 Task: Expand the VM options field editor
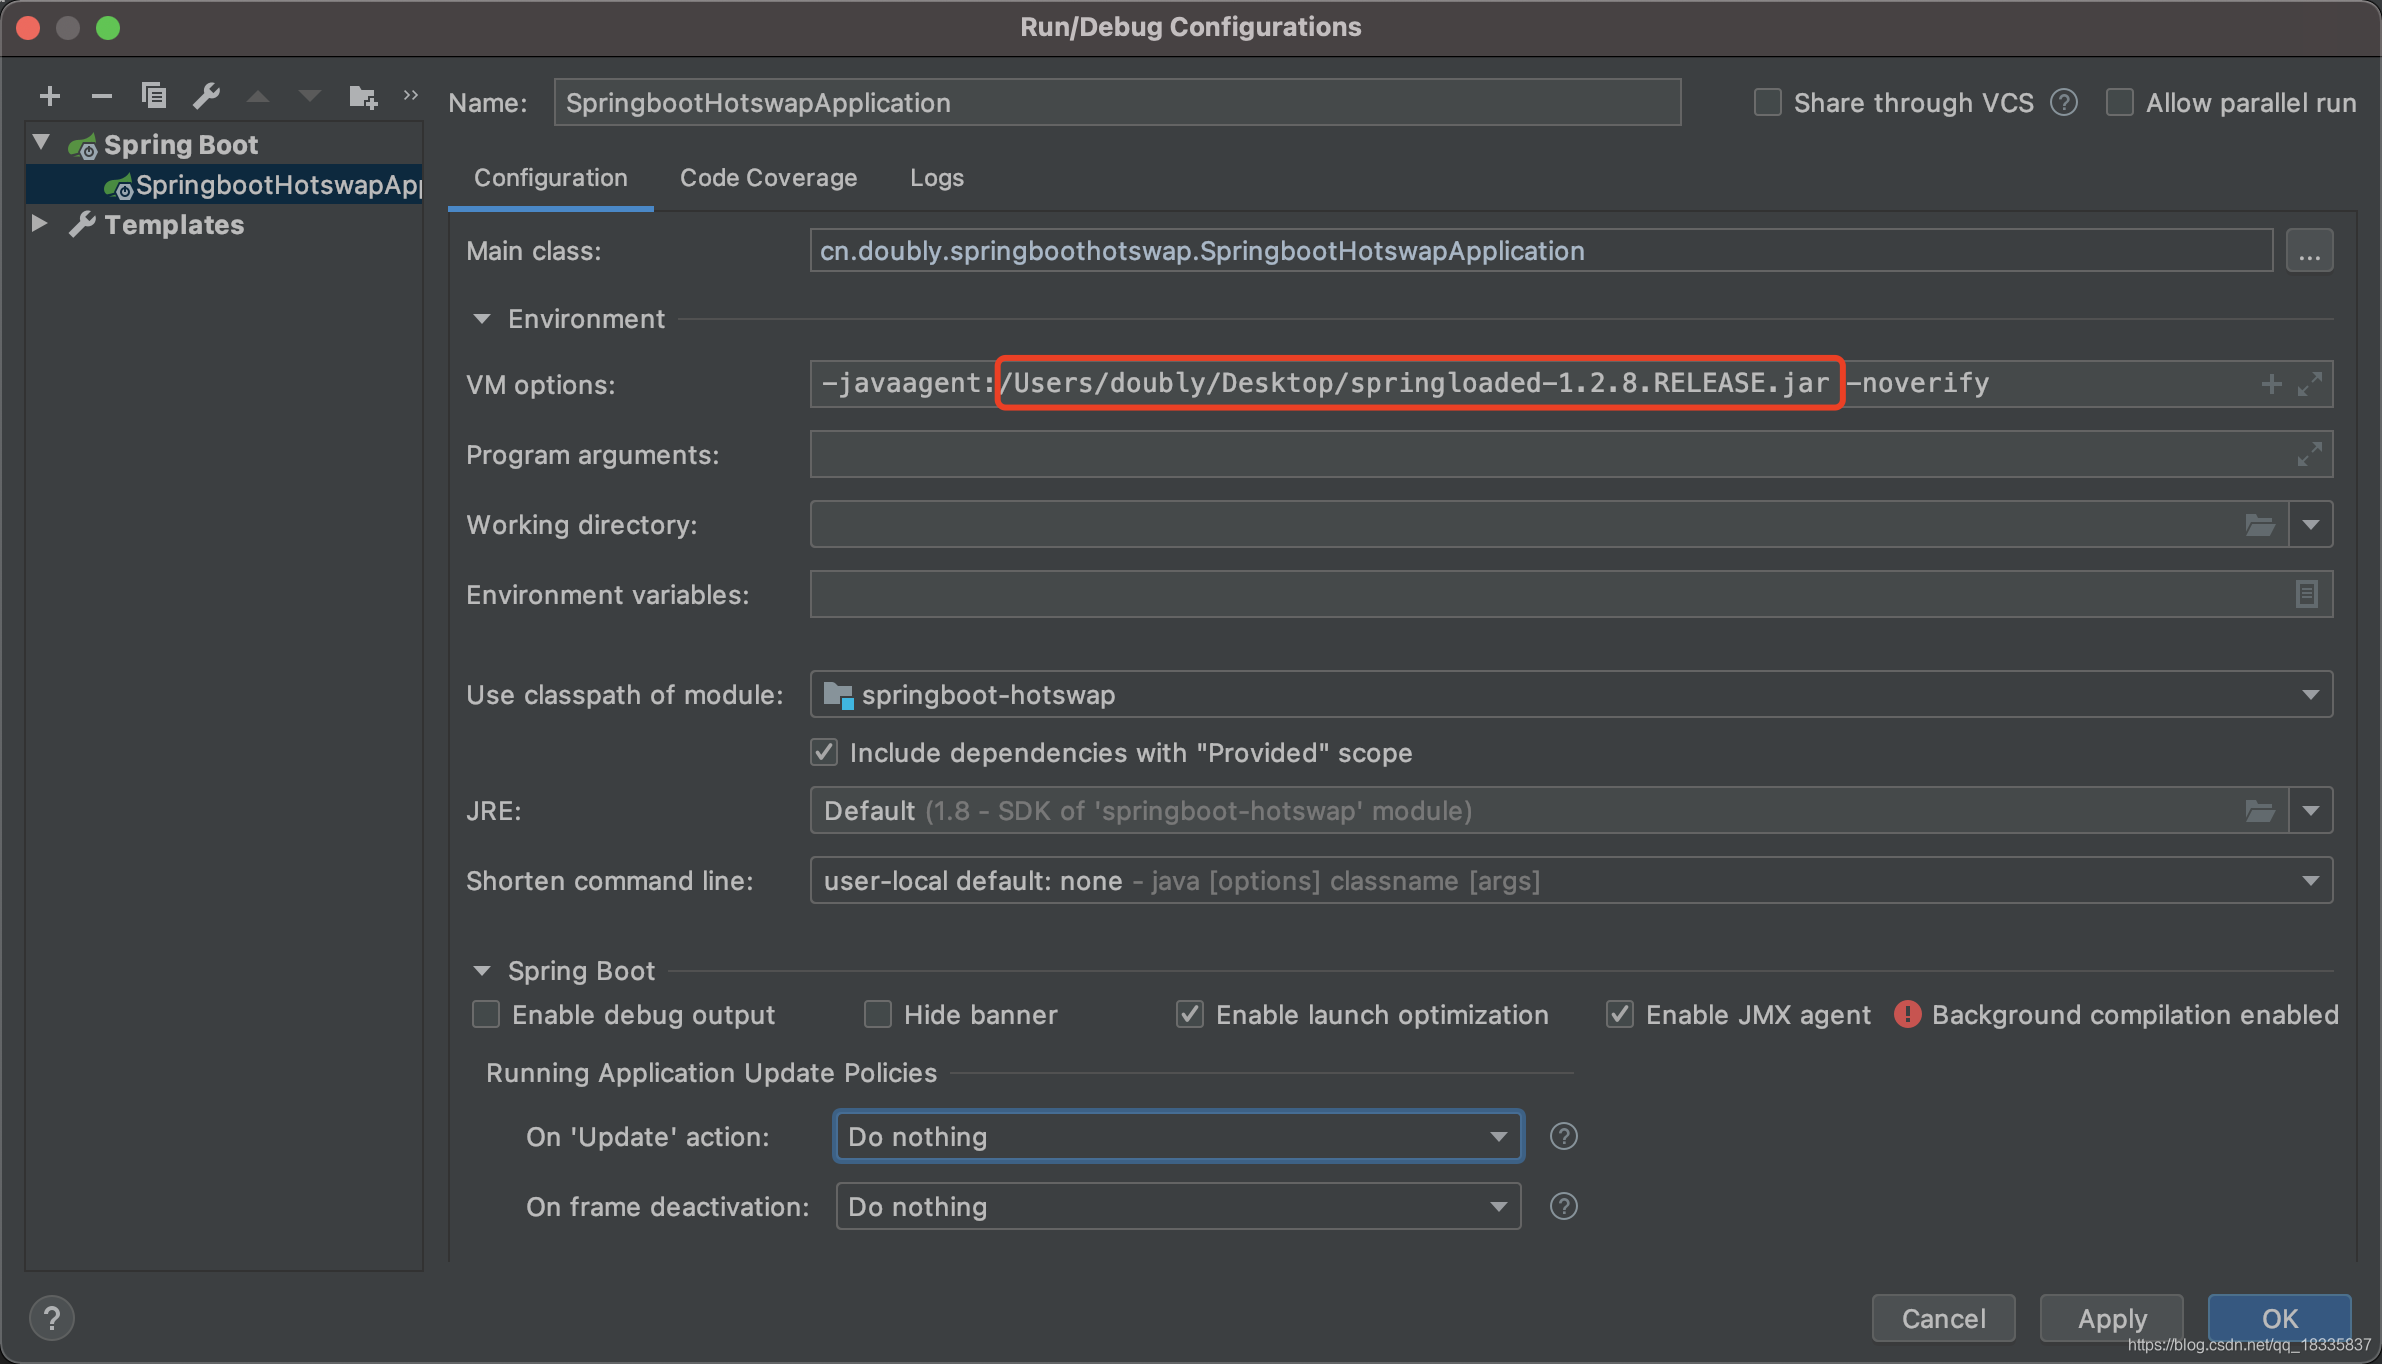tap(2309, 384)
